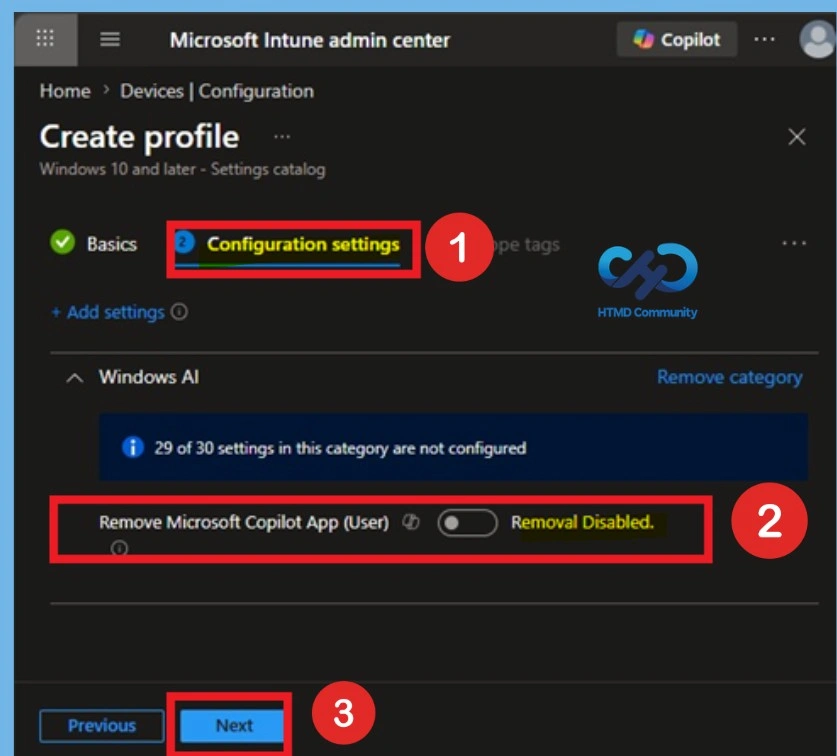Click the Previous button
837x756 pixels.
pos(102,726)
